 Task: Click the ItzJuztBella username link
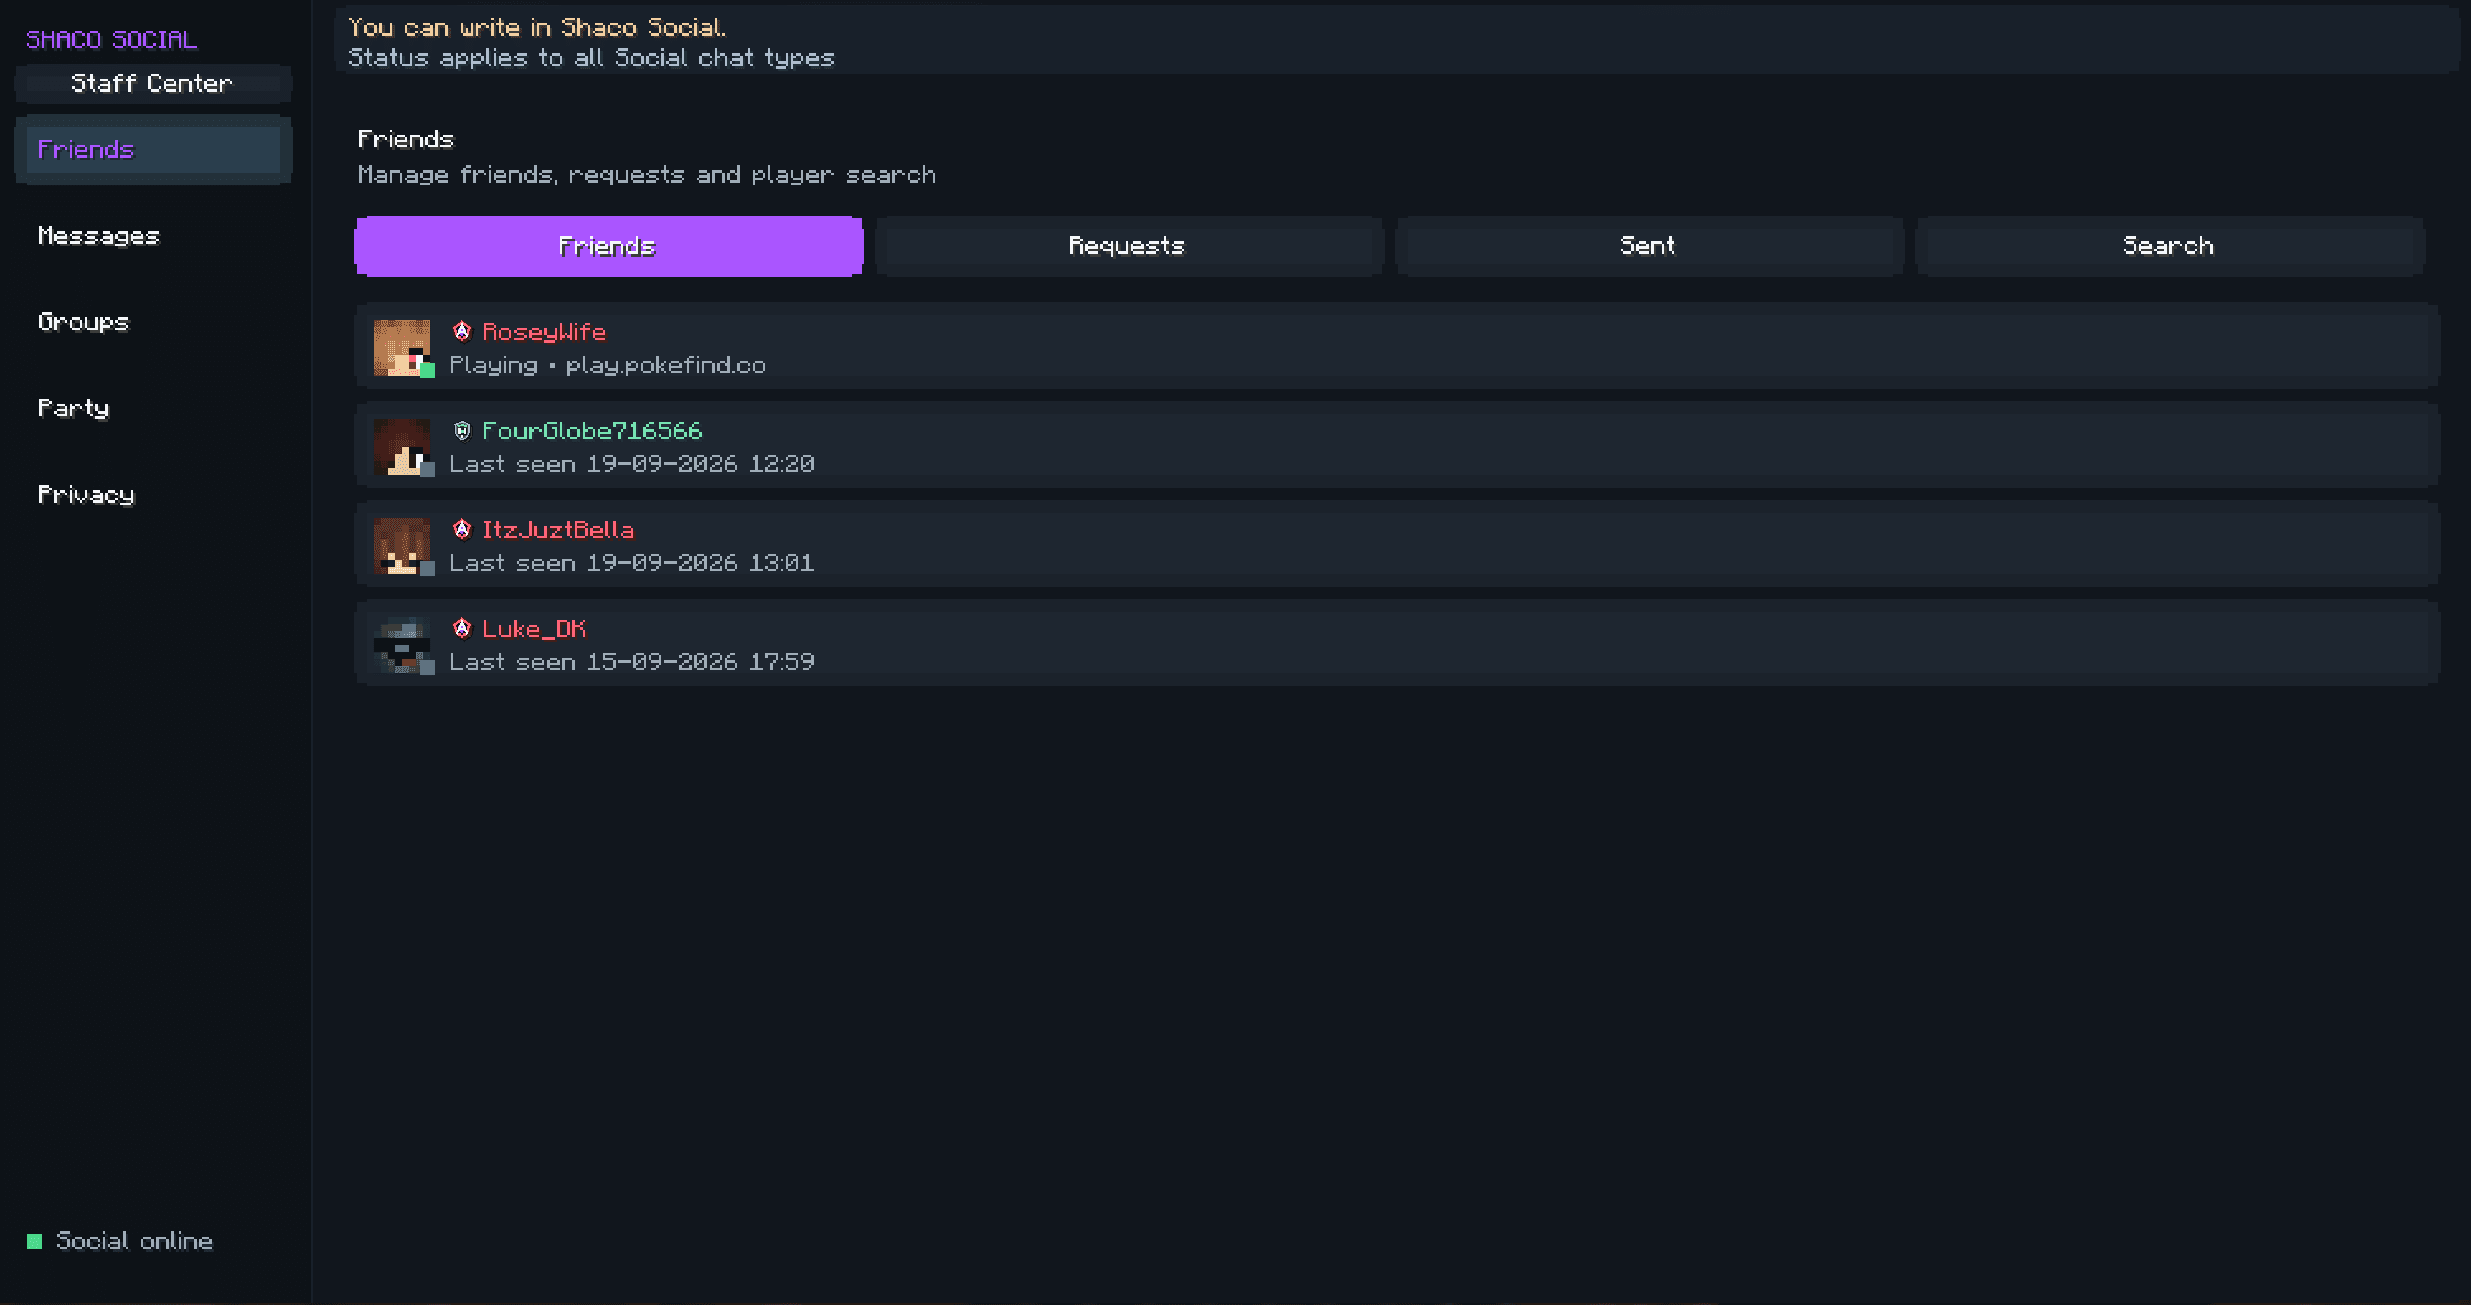tap(558, 530)
